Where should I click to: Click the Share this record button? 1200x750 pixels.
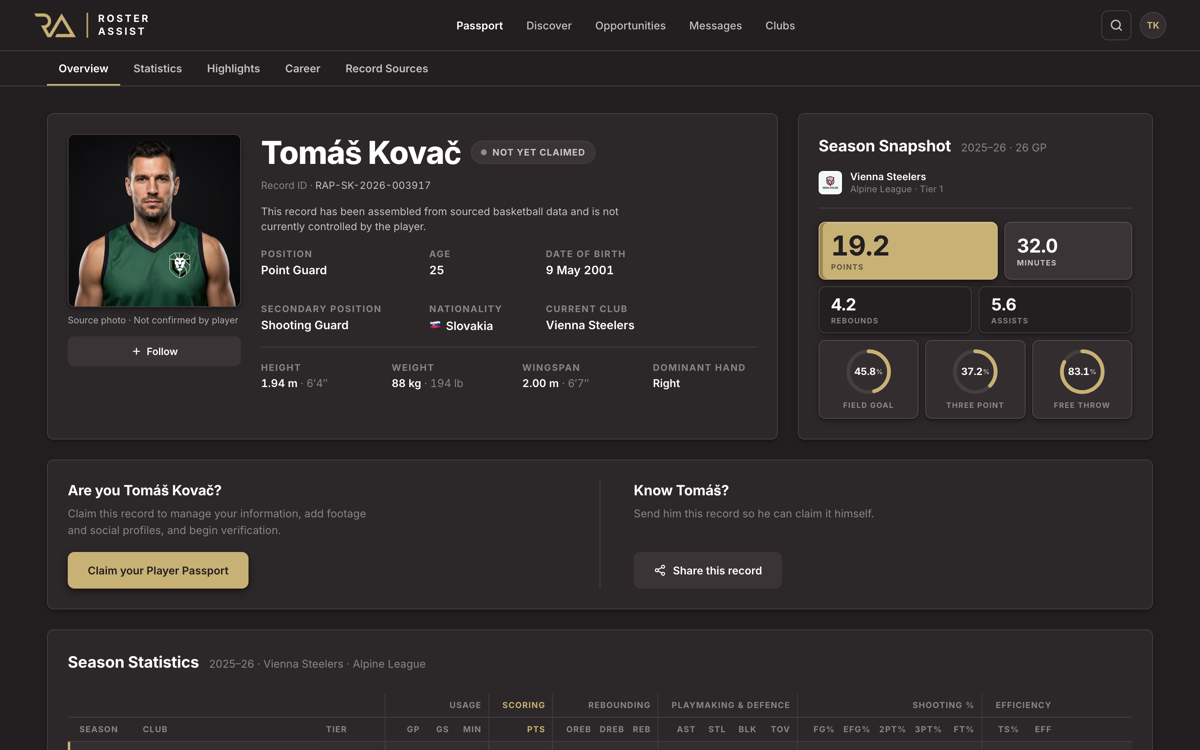(x=707, y=570)
